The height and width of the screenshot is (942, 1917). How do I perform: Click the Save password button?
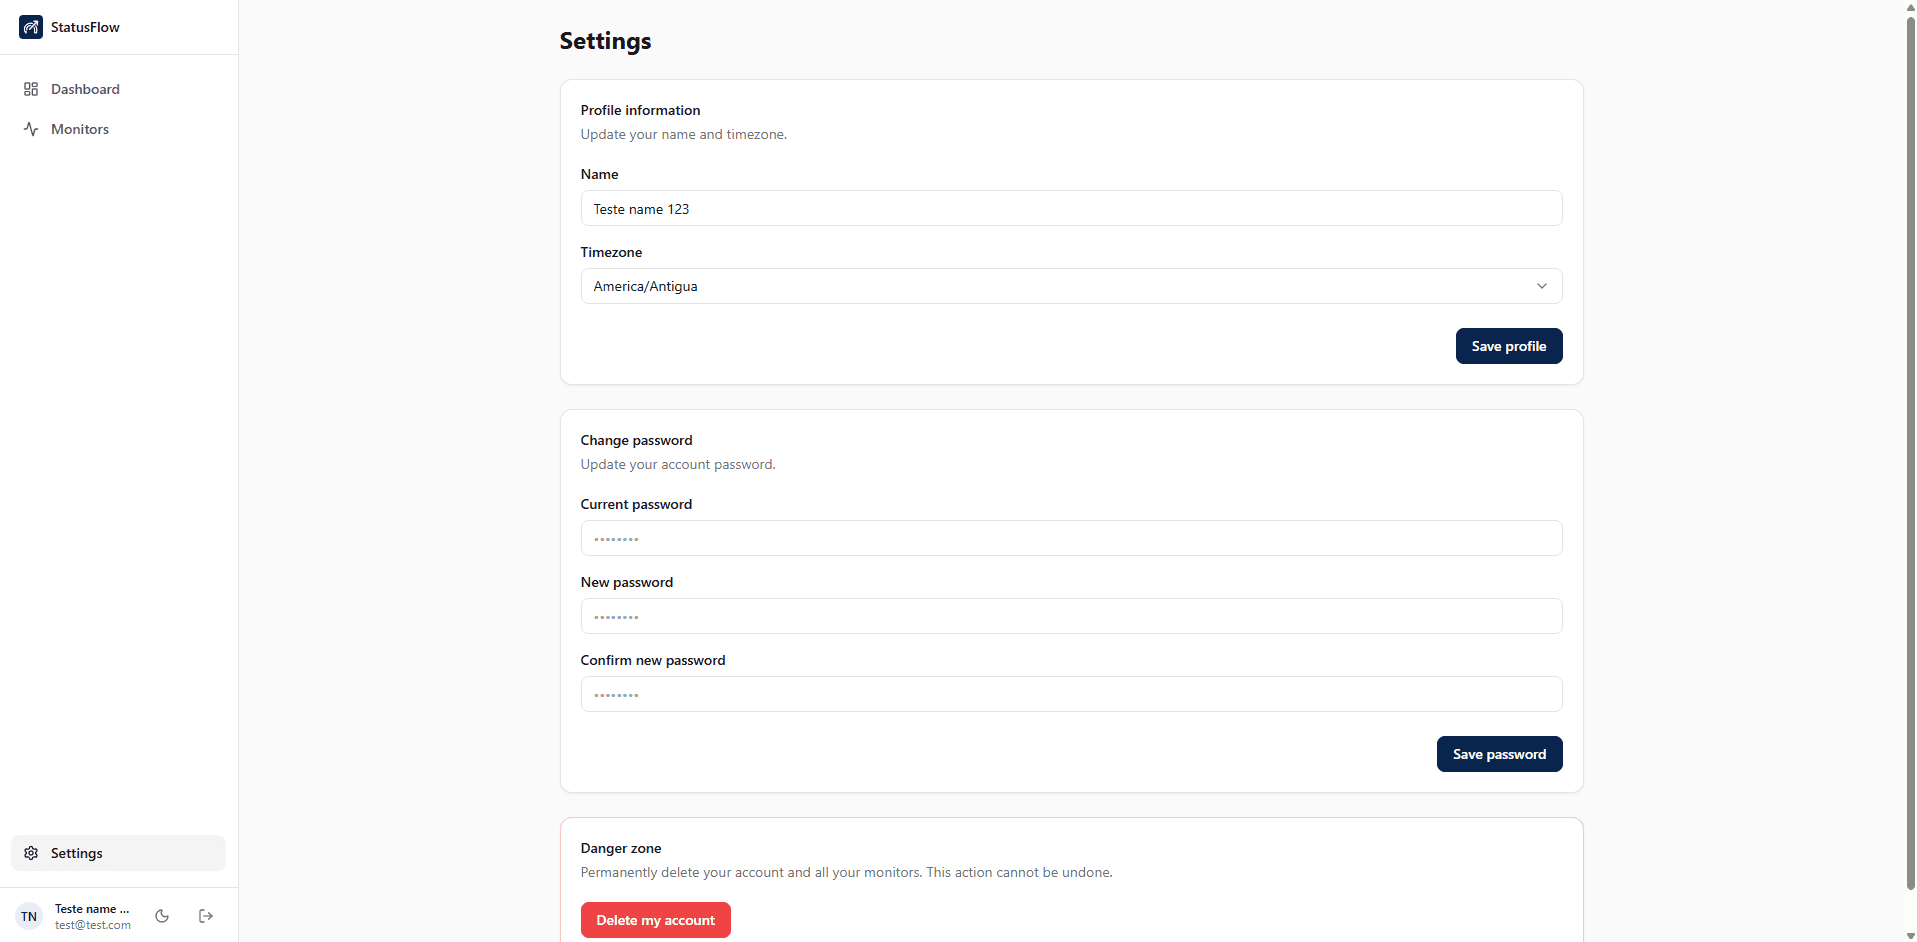1499,753
